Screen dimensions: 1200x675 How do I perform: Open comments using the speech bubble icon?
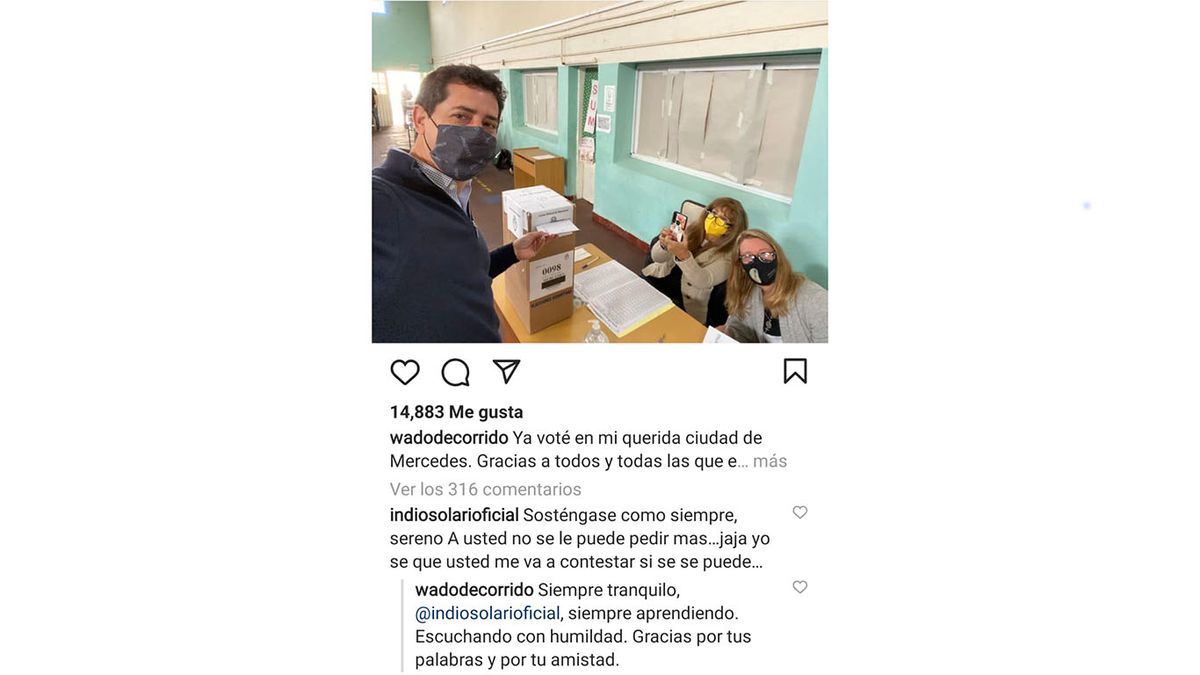click(x=455, y=372)
